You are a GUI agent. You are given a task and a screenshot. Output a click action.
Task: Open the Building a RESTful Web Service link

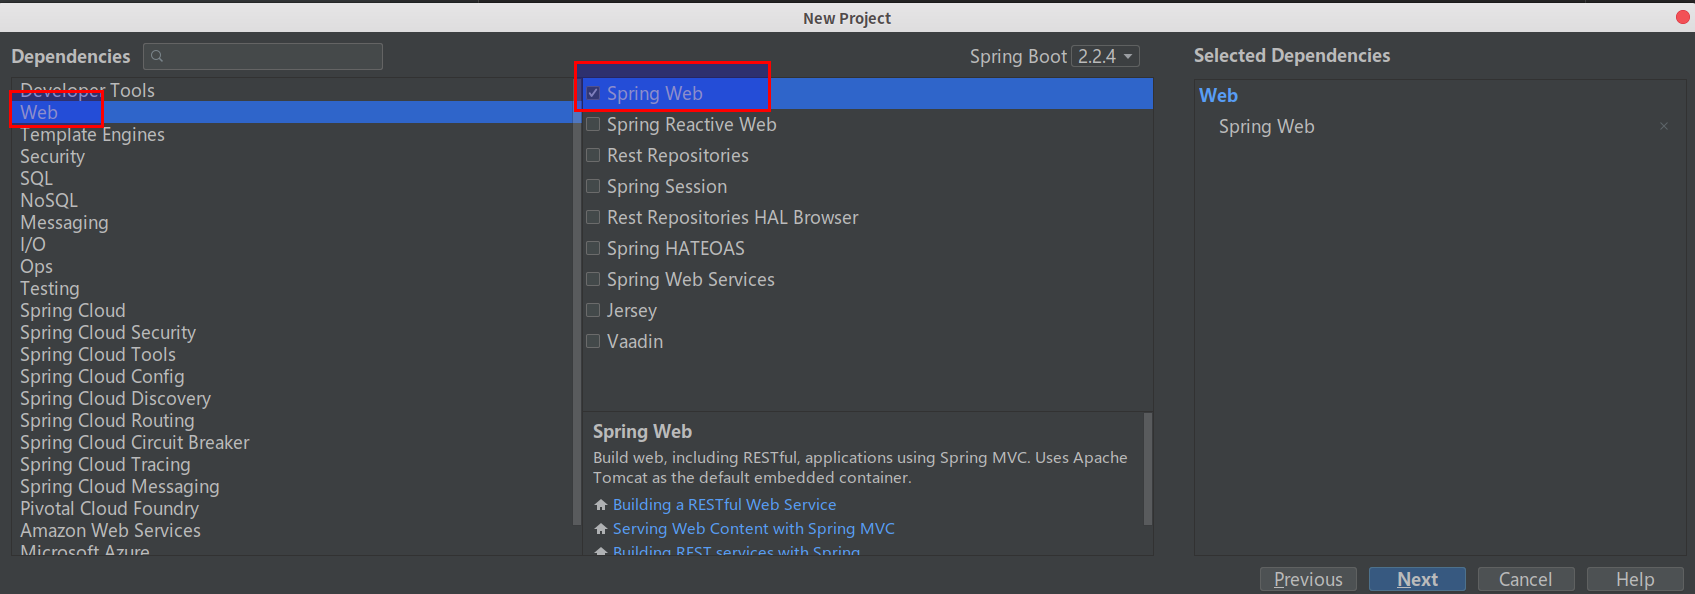coord(724,505)
